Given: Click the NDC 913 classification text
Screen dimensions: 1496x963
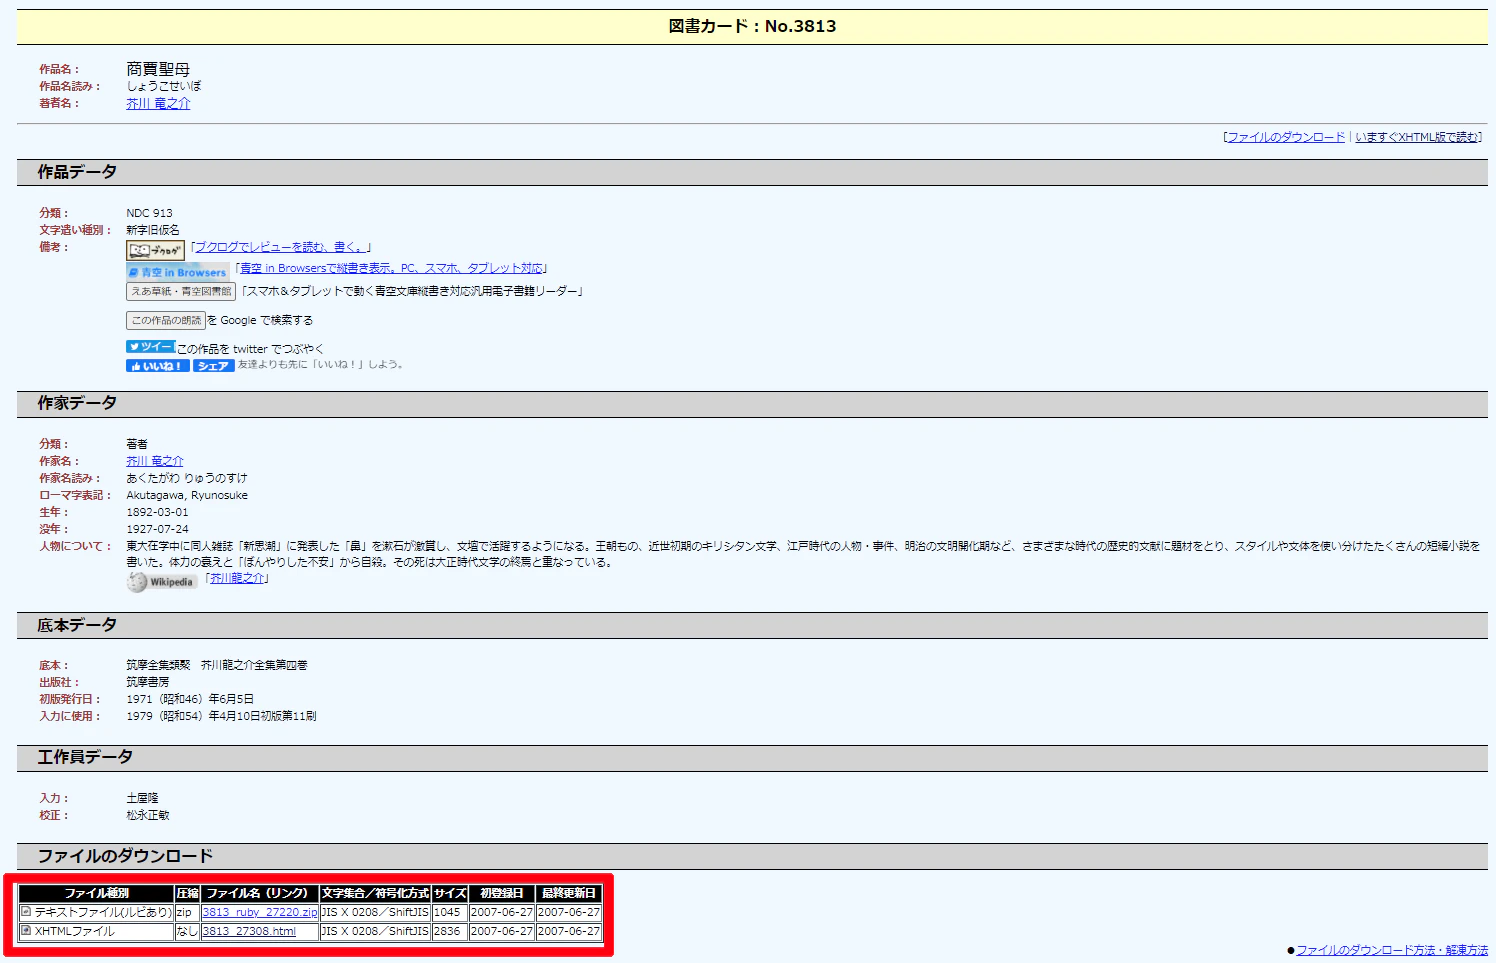Looking at the screenshot, I should click(x=149, y=213).
